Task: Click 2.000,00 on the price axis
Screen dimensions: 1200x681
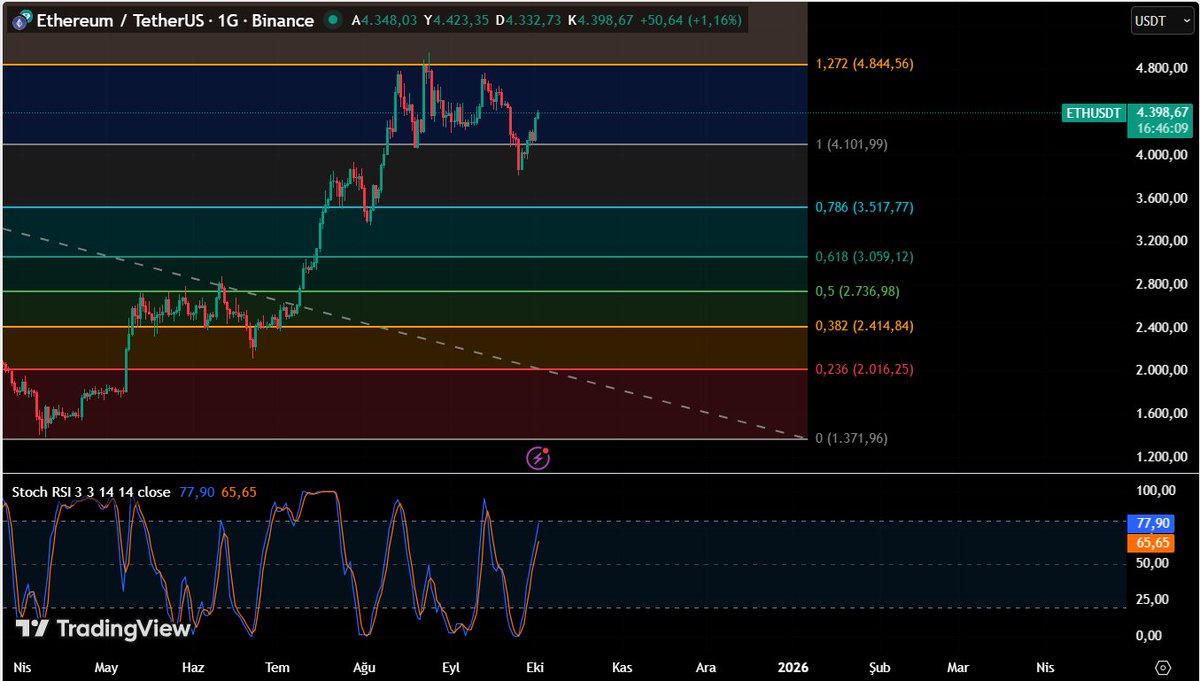Action: click(x=1160, y=370)
